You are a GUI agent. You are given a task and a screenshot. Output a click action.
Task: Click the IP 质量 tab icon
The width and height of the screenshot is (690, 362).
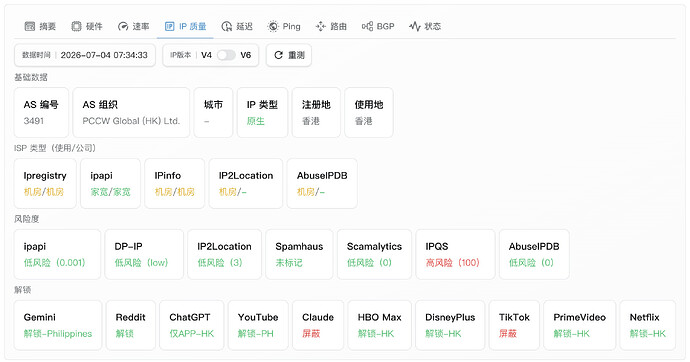[x=169, y=26]
